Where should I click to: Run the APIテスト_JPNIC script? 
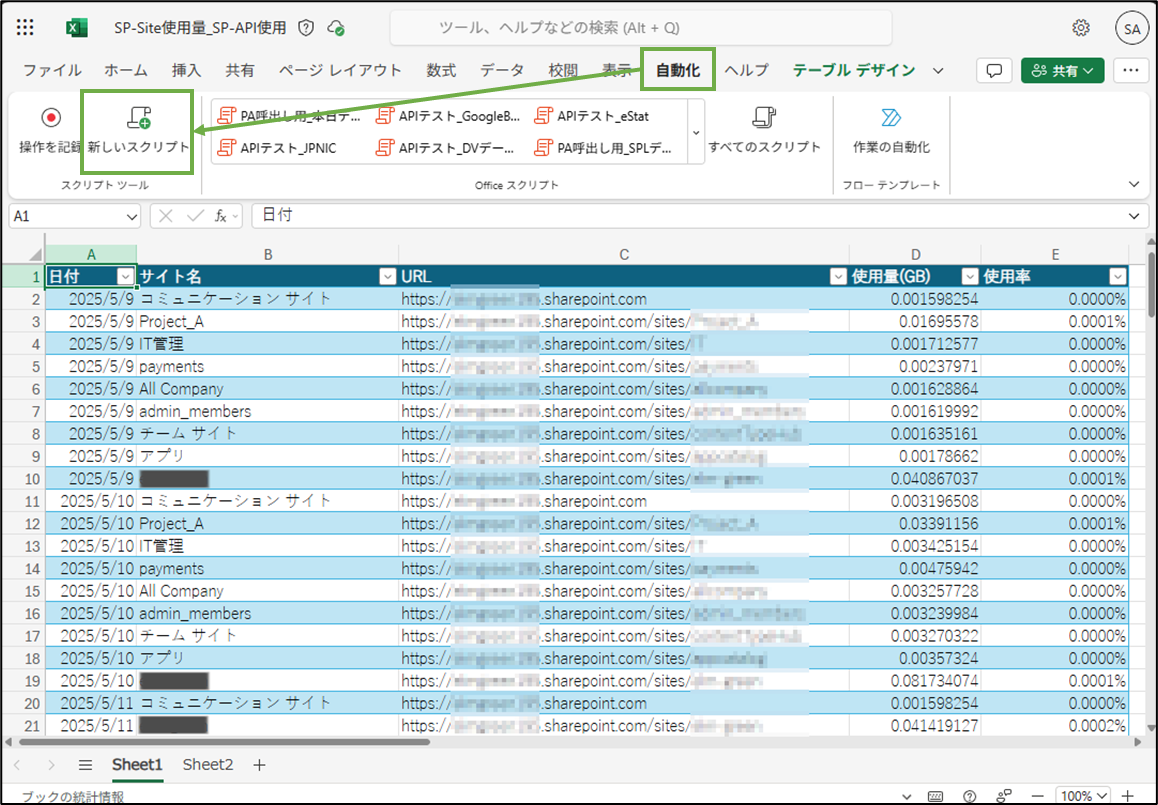pos(278,148)
